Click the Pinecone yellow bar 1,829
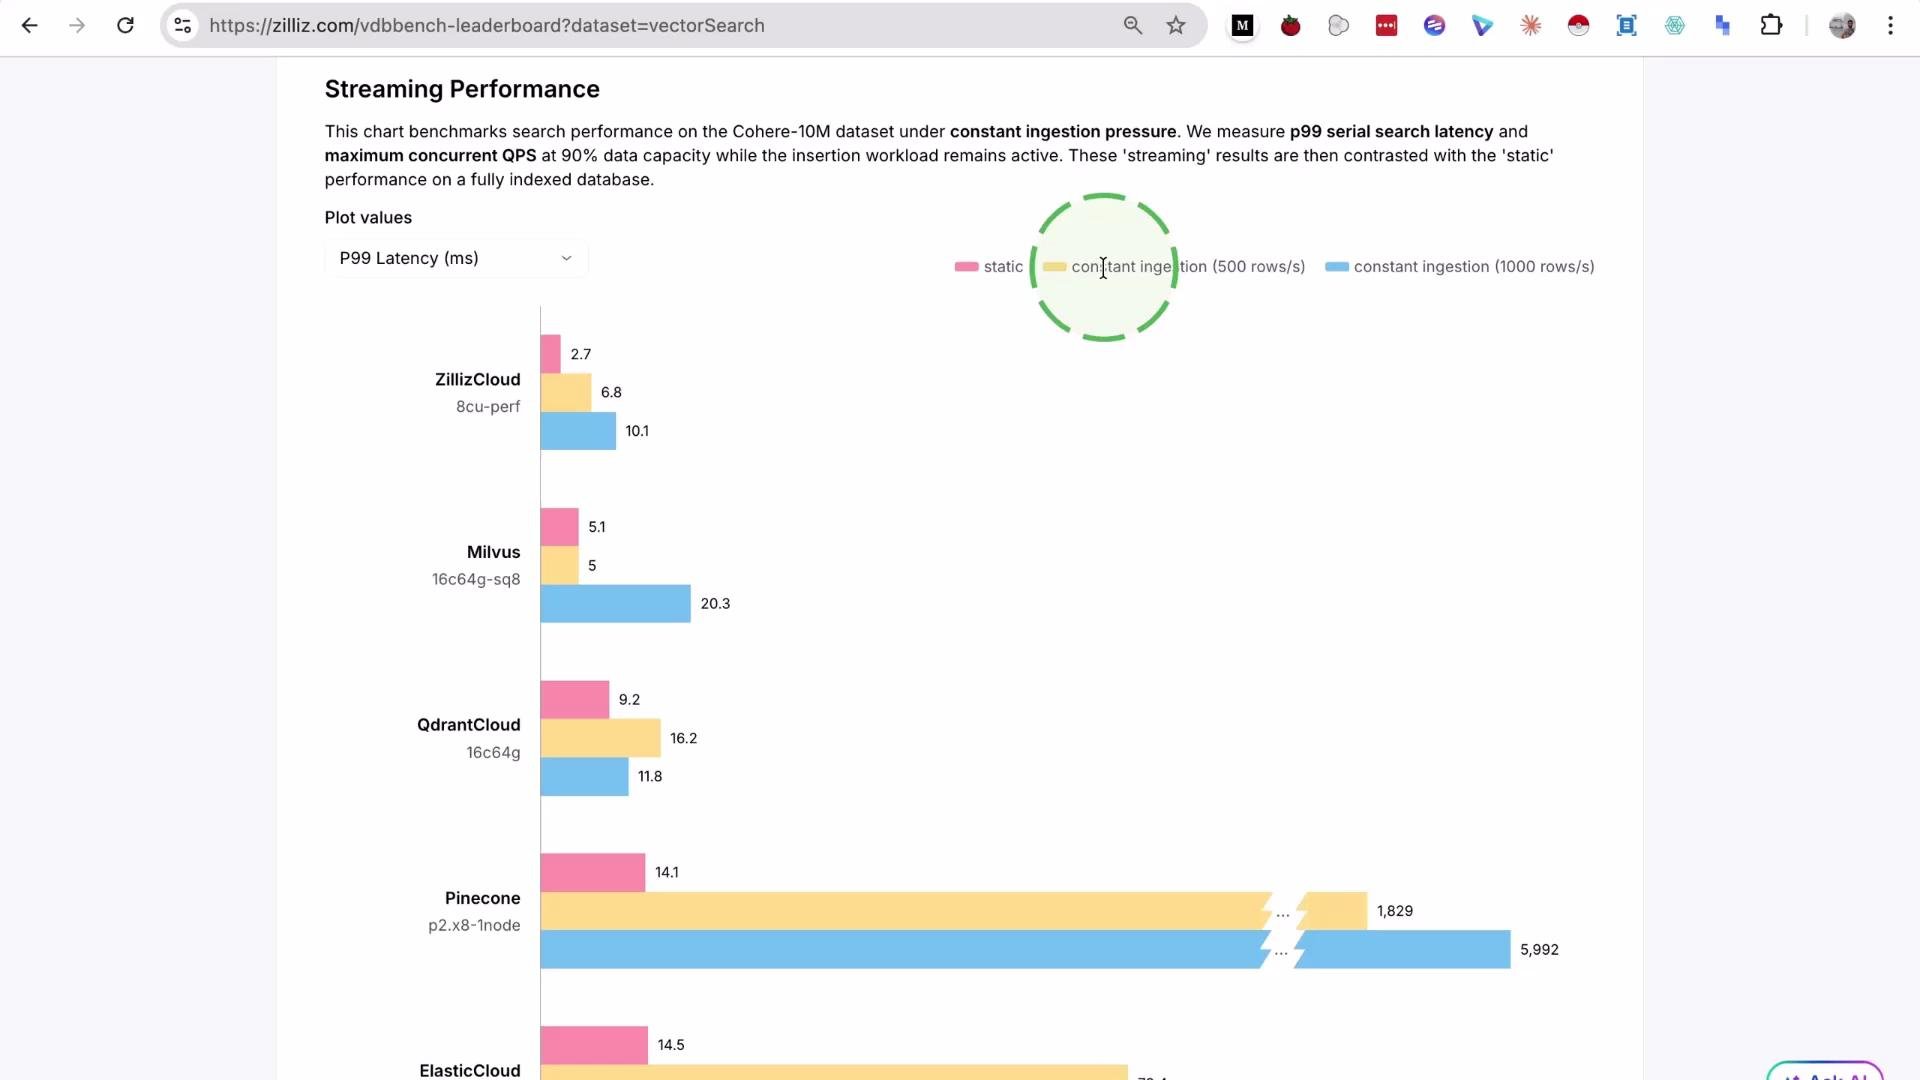Image resolution: width=1920 pixels, height=1080 pixels. [954, 911]
